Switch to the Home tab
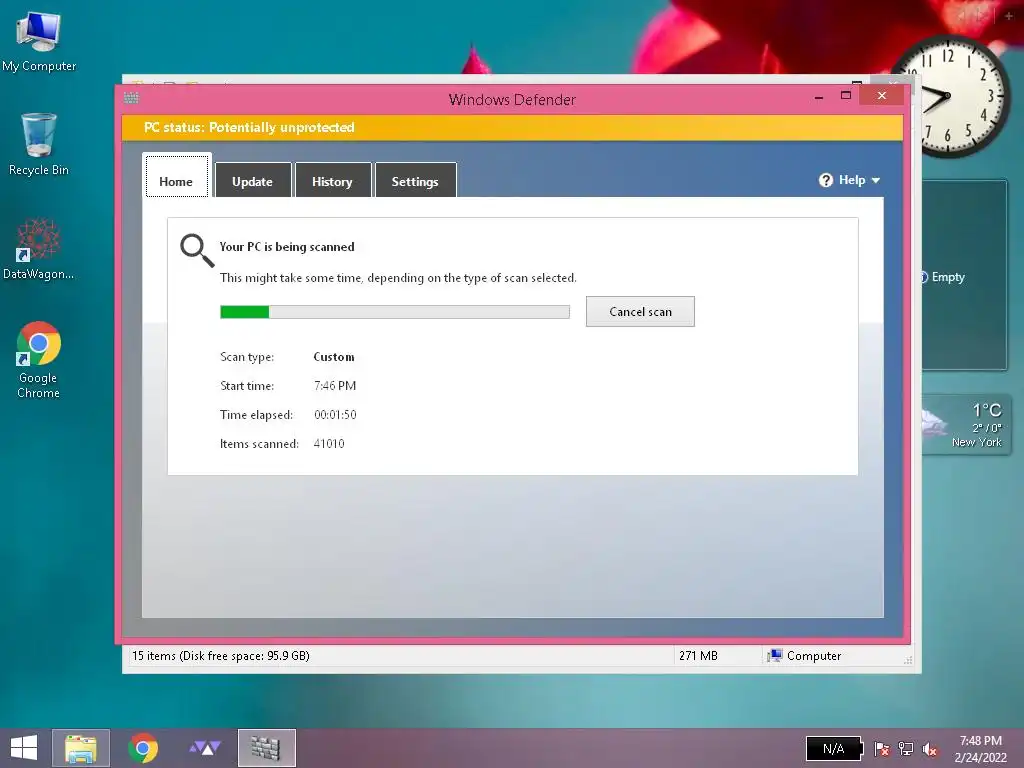 tap(176, 176)
